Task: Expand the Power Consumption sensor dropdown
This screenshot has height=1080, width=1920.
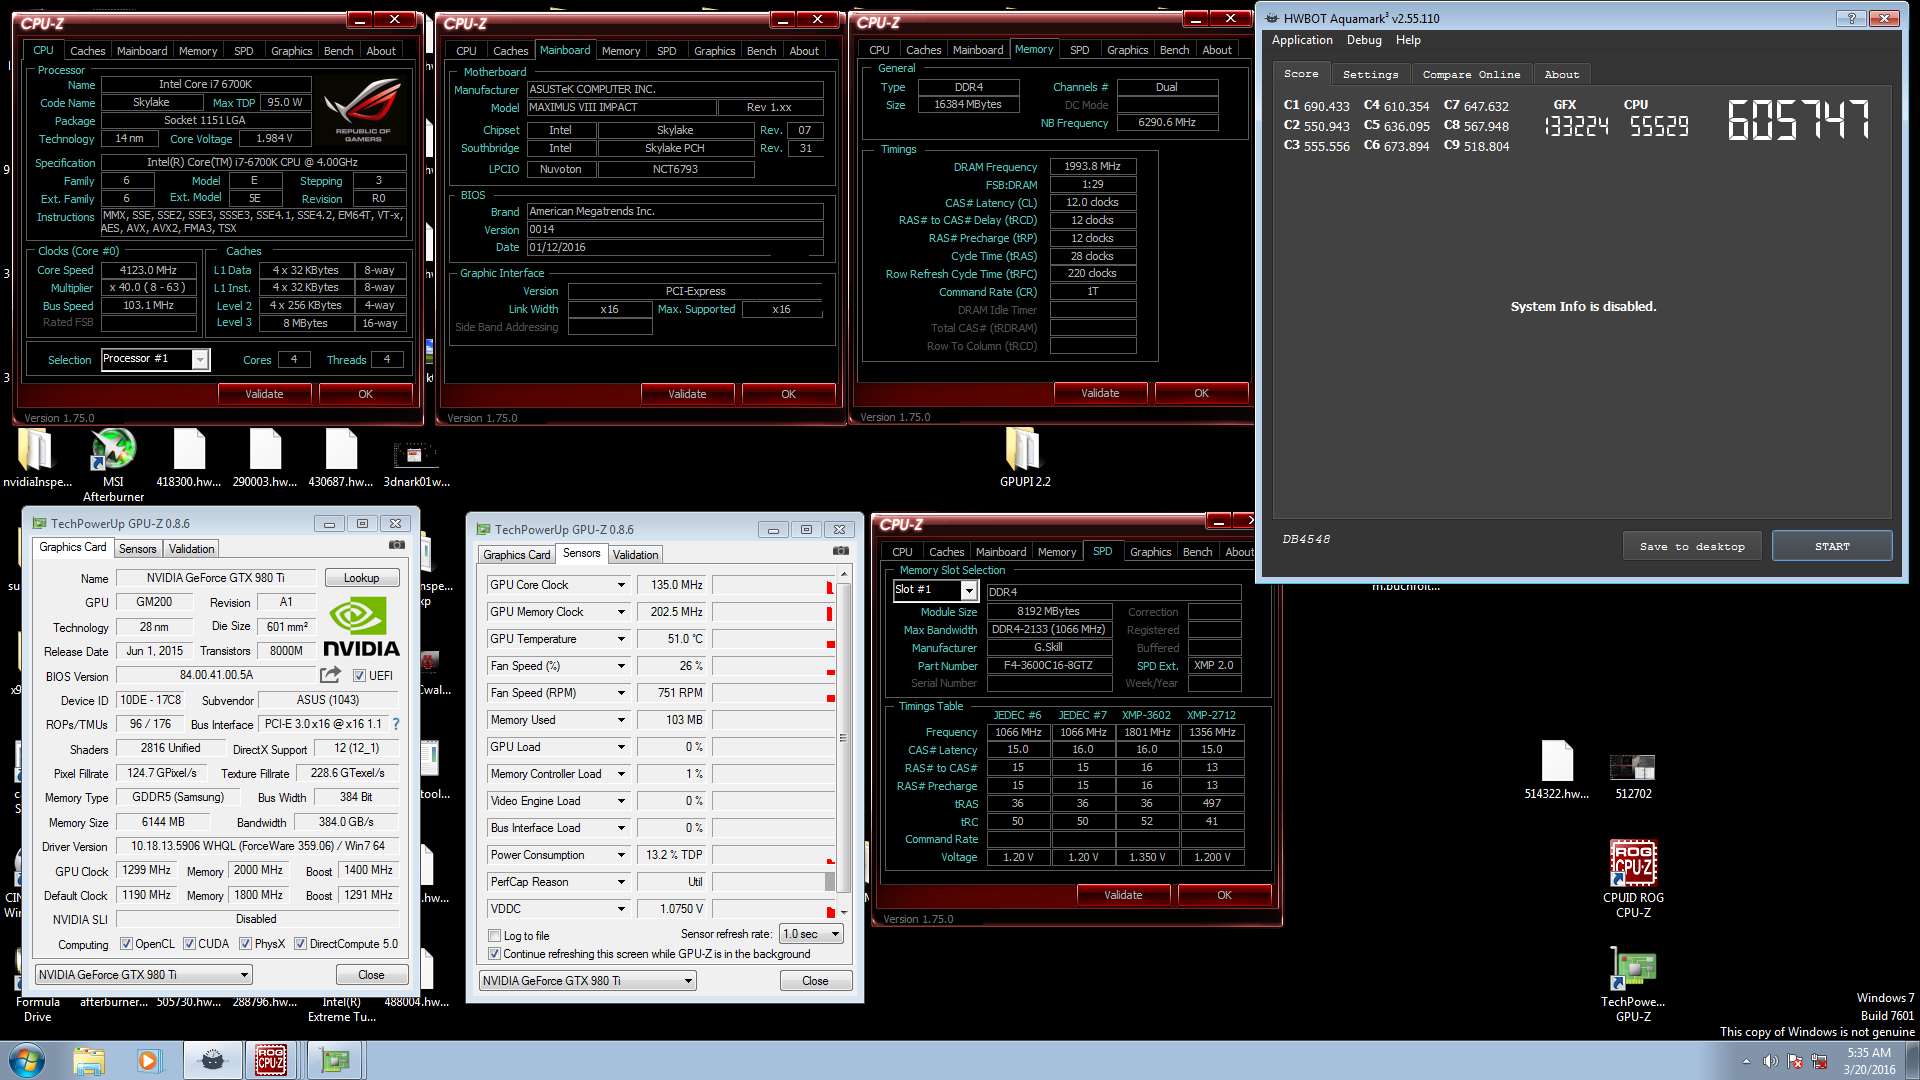Action: (621, 855)
